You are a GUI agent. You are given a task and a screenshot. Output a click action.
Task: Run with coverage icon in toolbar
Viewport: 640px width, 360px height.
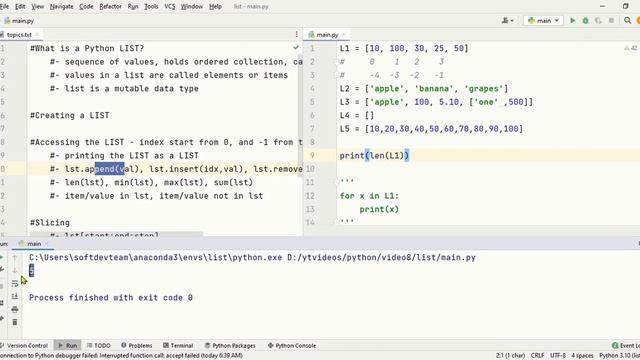pos(598,20)
